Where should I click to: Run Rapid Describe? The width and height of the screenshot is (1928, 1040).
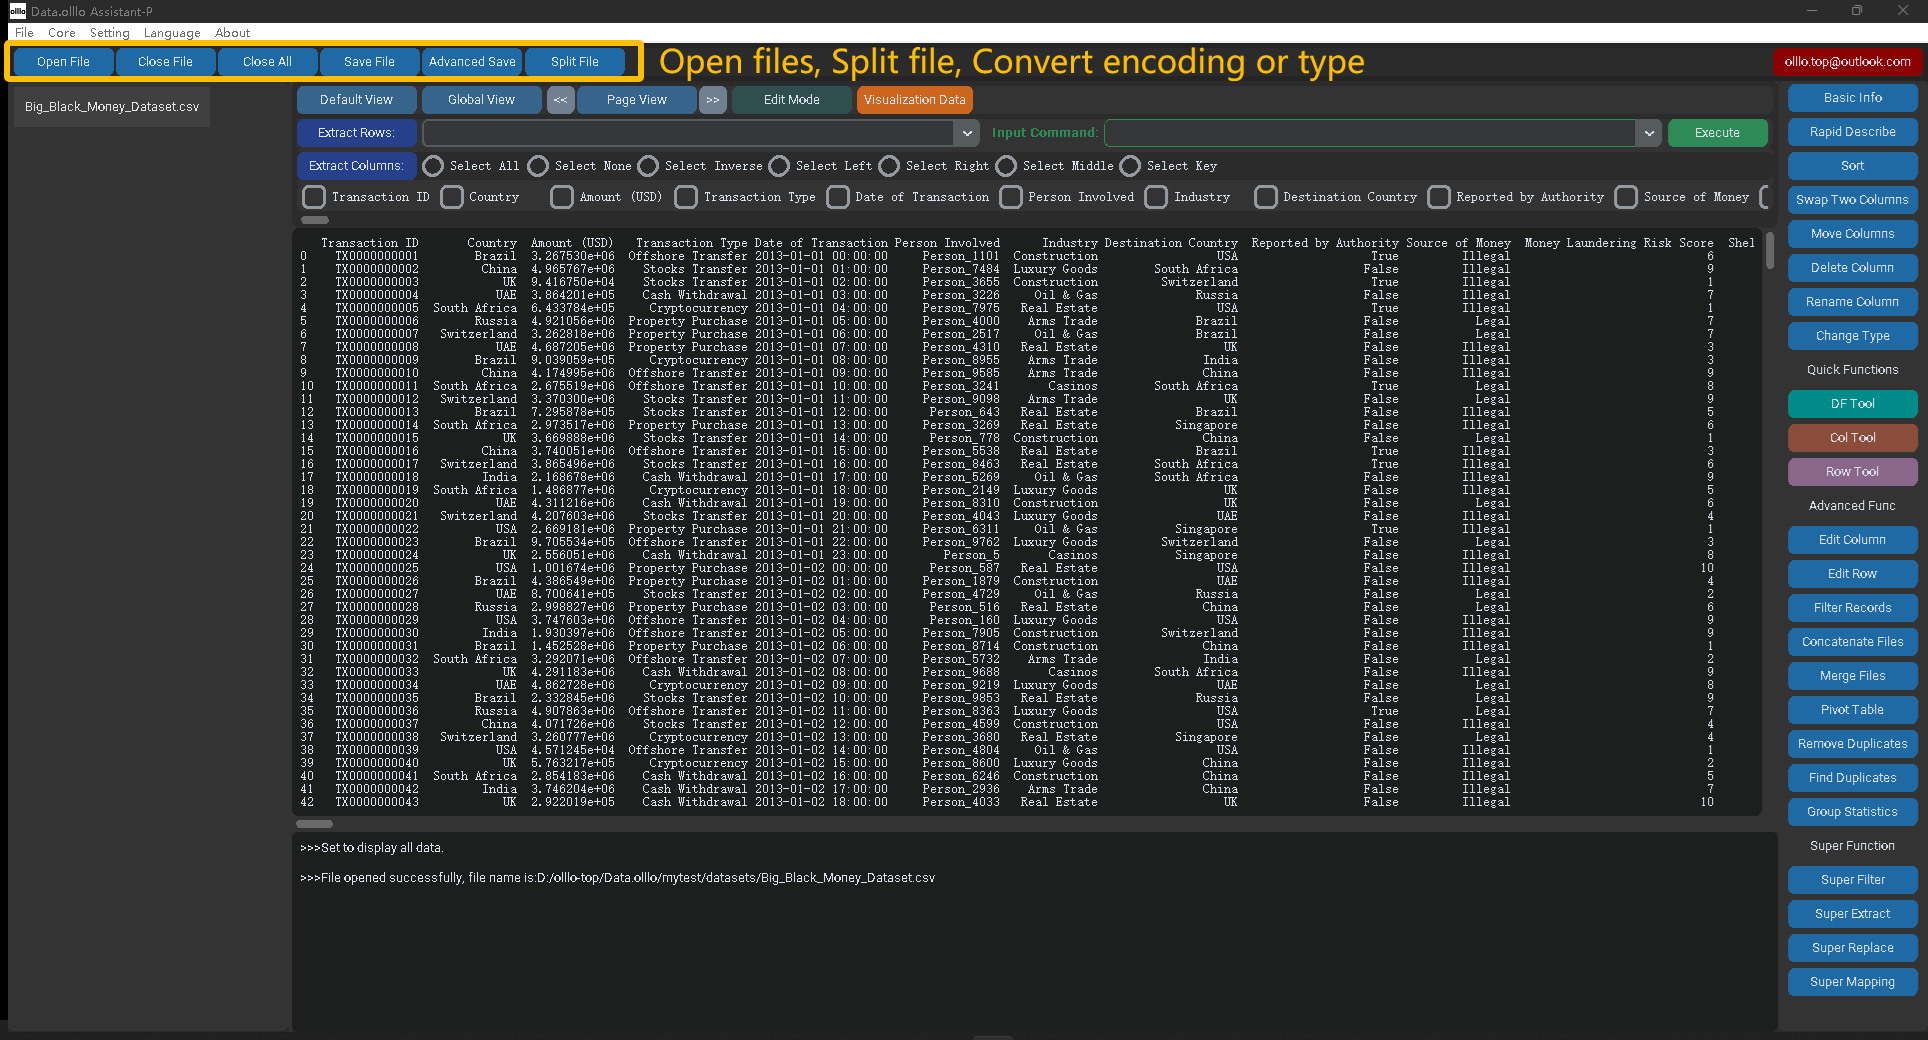click(1852, 132)
